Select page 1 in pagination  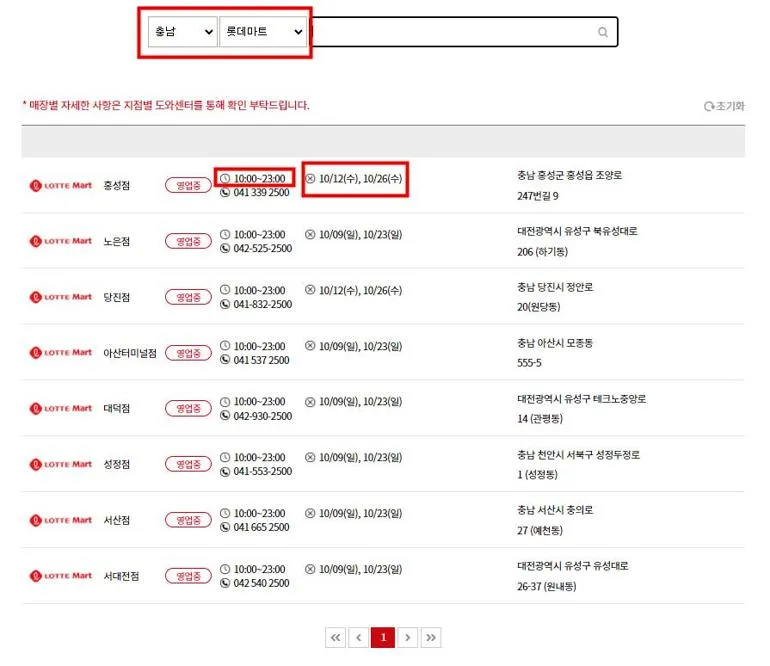[383, 638]
